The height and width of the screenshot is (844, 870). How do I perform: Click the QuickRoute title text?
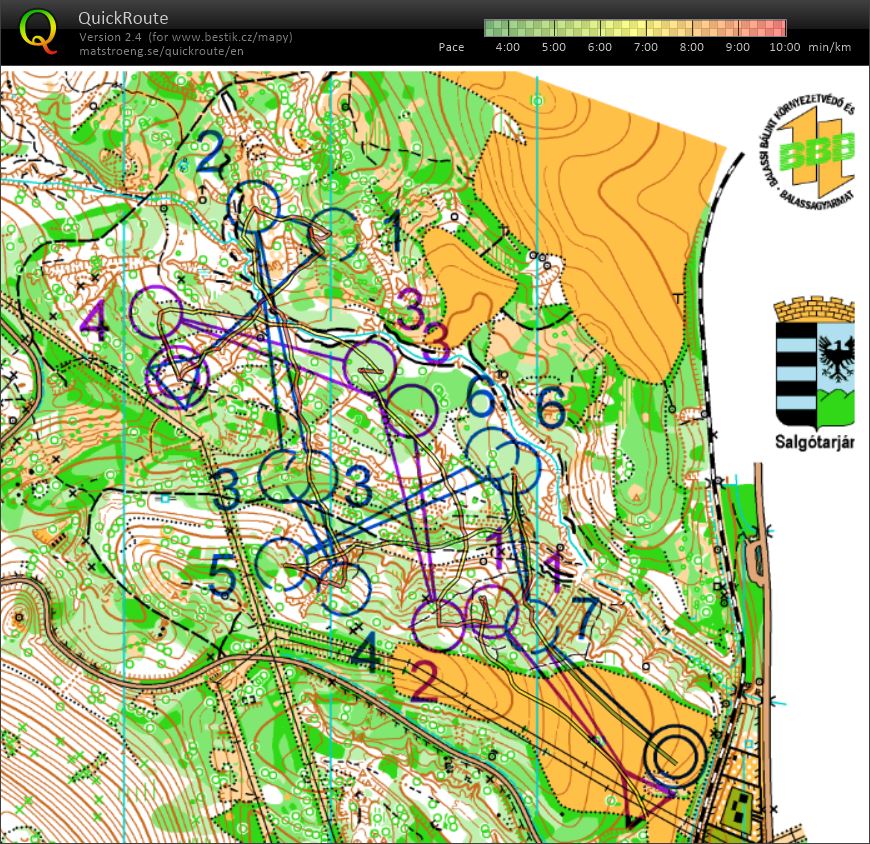(x=123, y=18)
